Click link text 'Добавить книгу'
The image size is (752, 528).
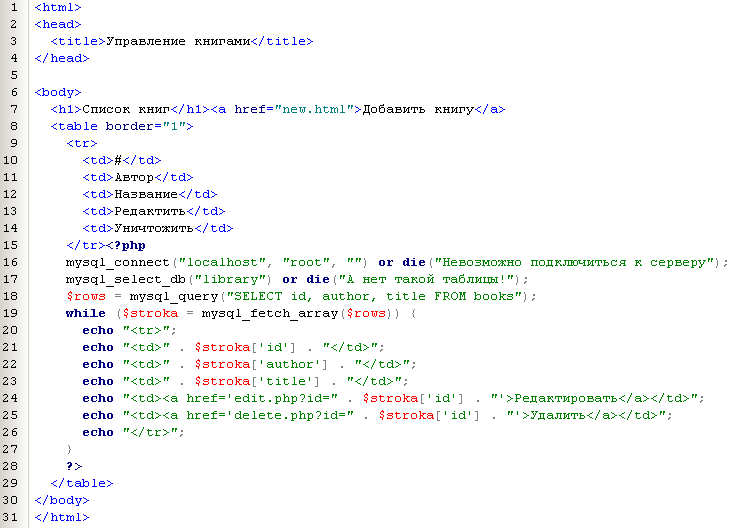point(418,109)
